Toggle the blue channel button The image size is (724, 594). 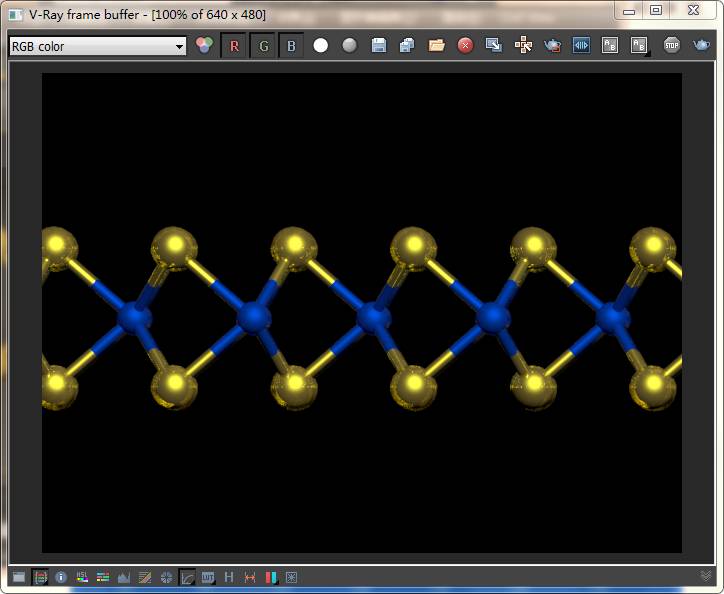coord(291,46)
